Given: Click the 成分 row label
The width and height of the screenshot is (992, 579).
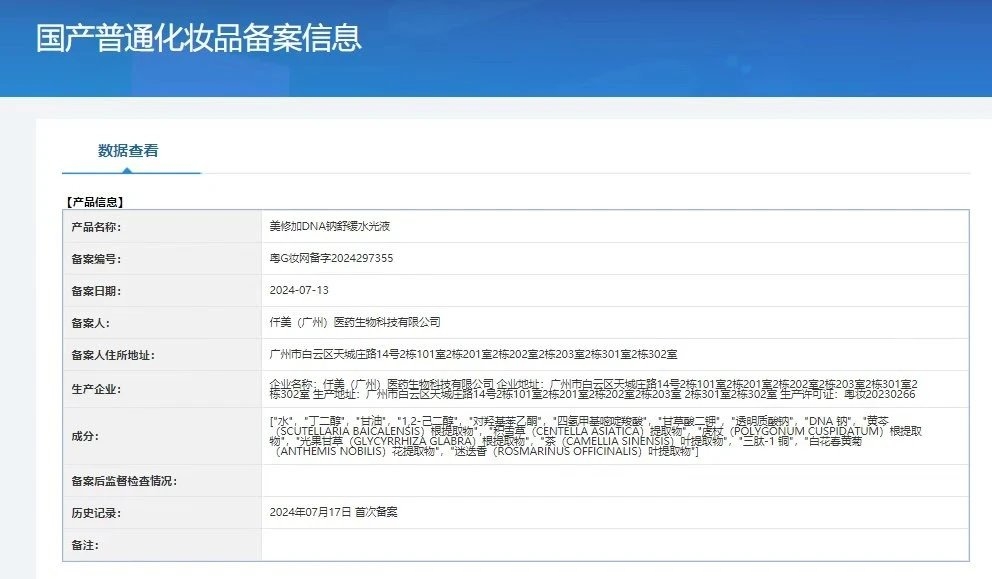Looking at the screenshot, I should coord(85,436).
